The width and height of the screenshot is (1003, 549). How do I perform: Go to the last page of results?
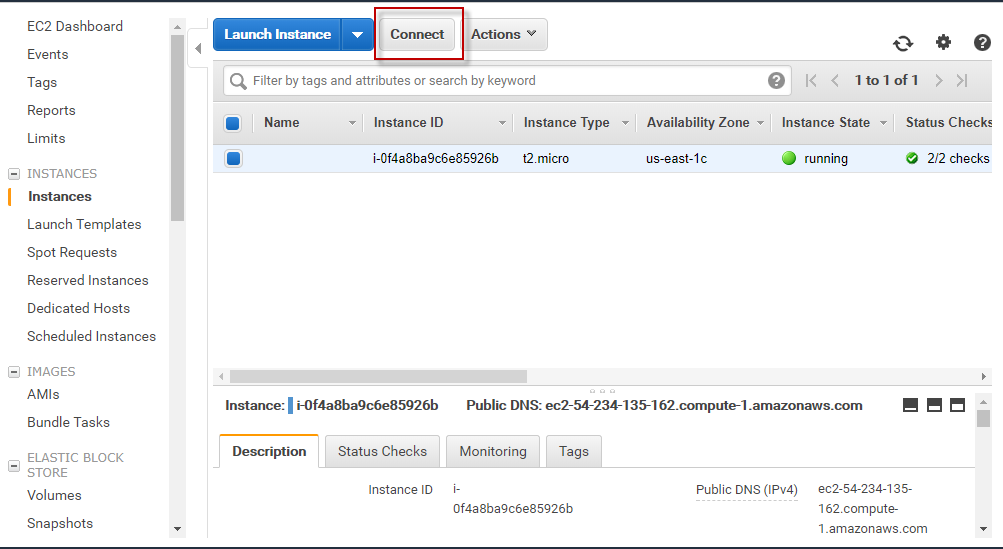962,81
